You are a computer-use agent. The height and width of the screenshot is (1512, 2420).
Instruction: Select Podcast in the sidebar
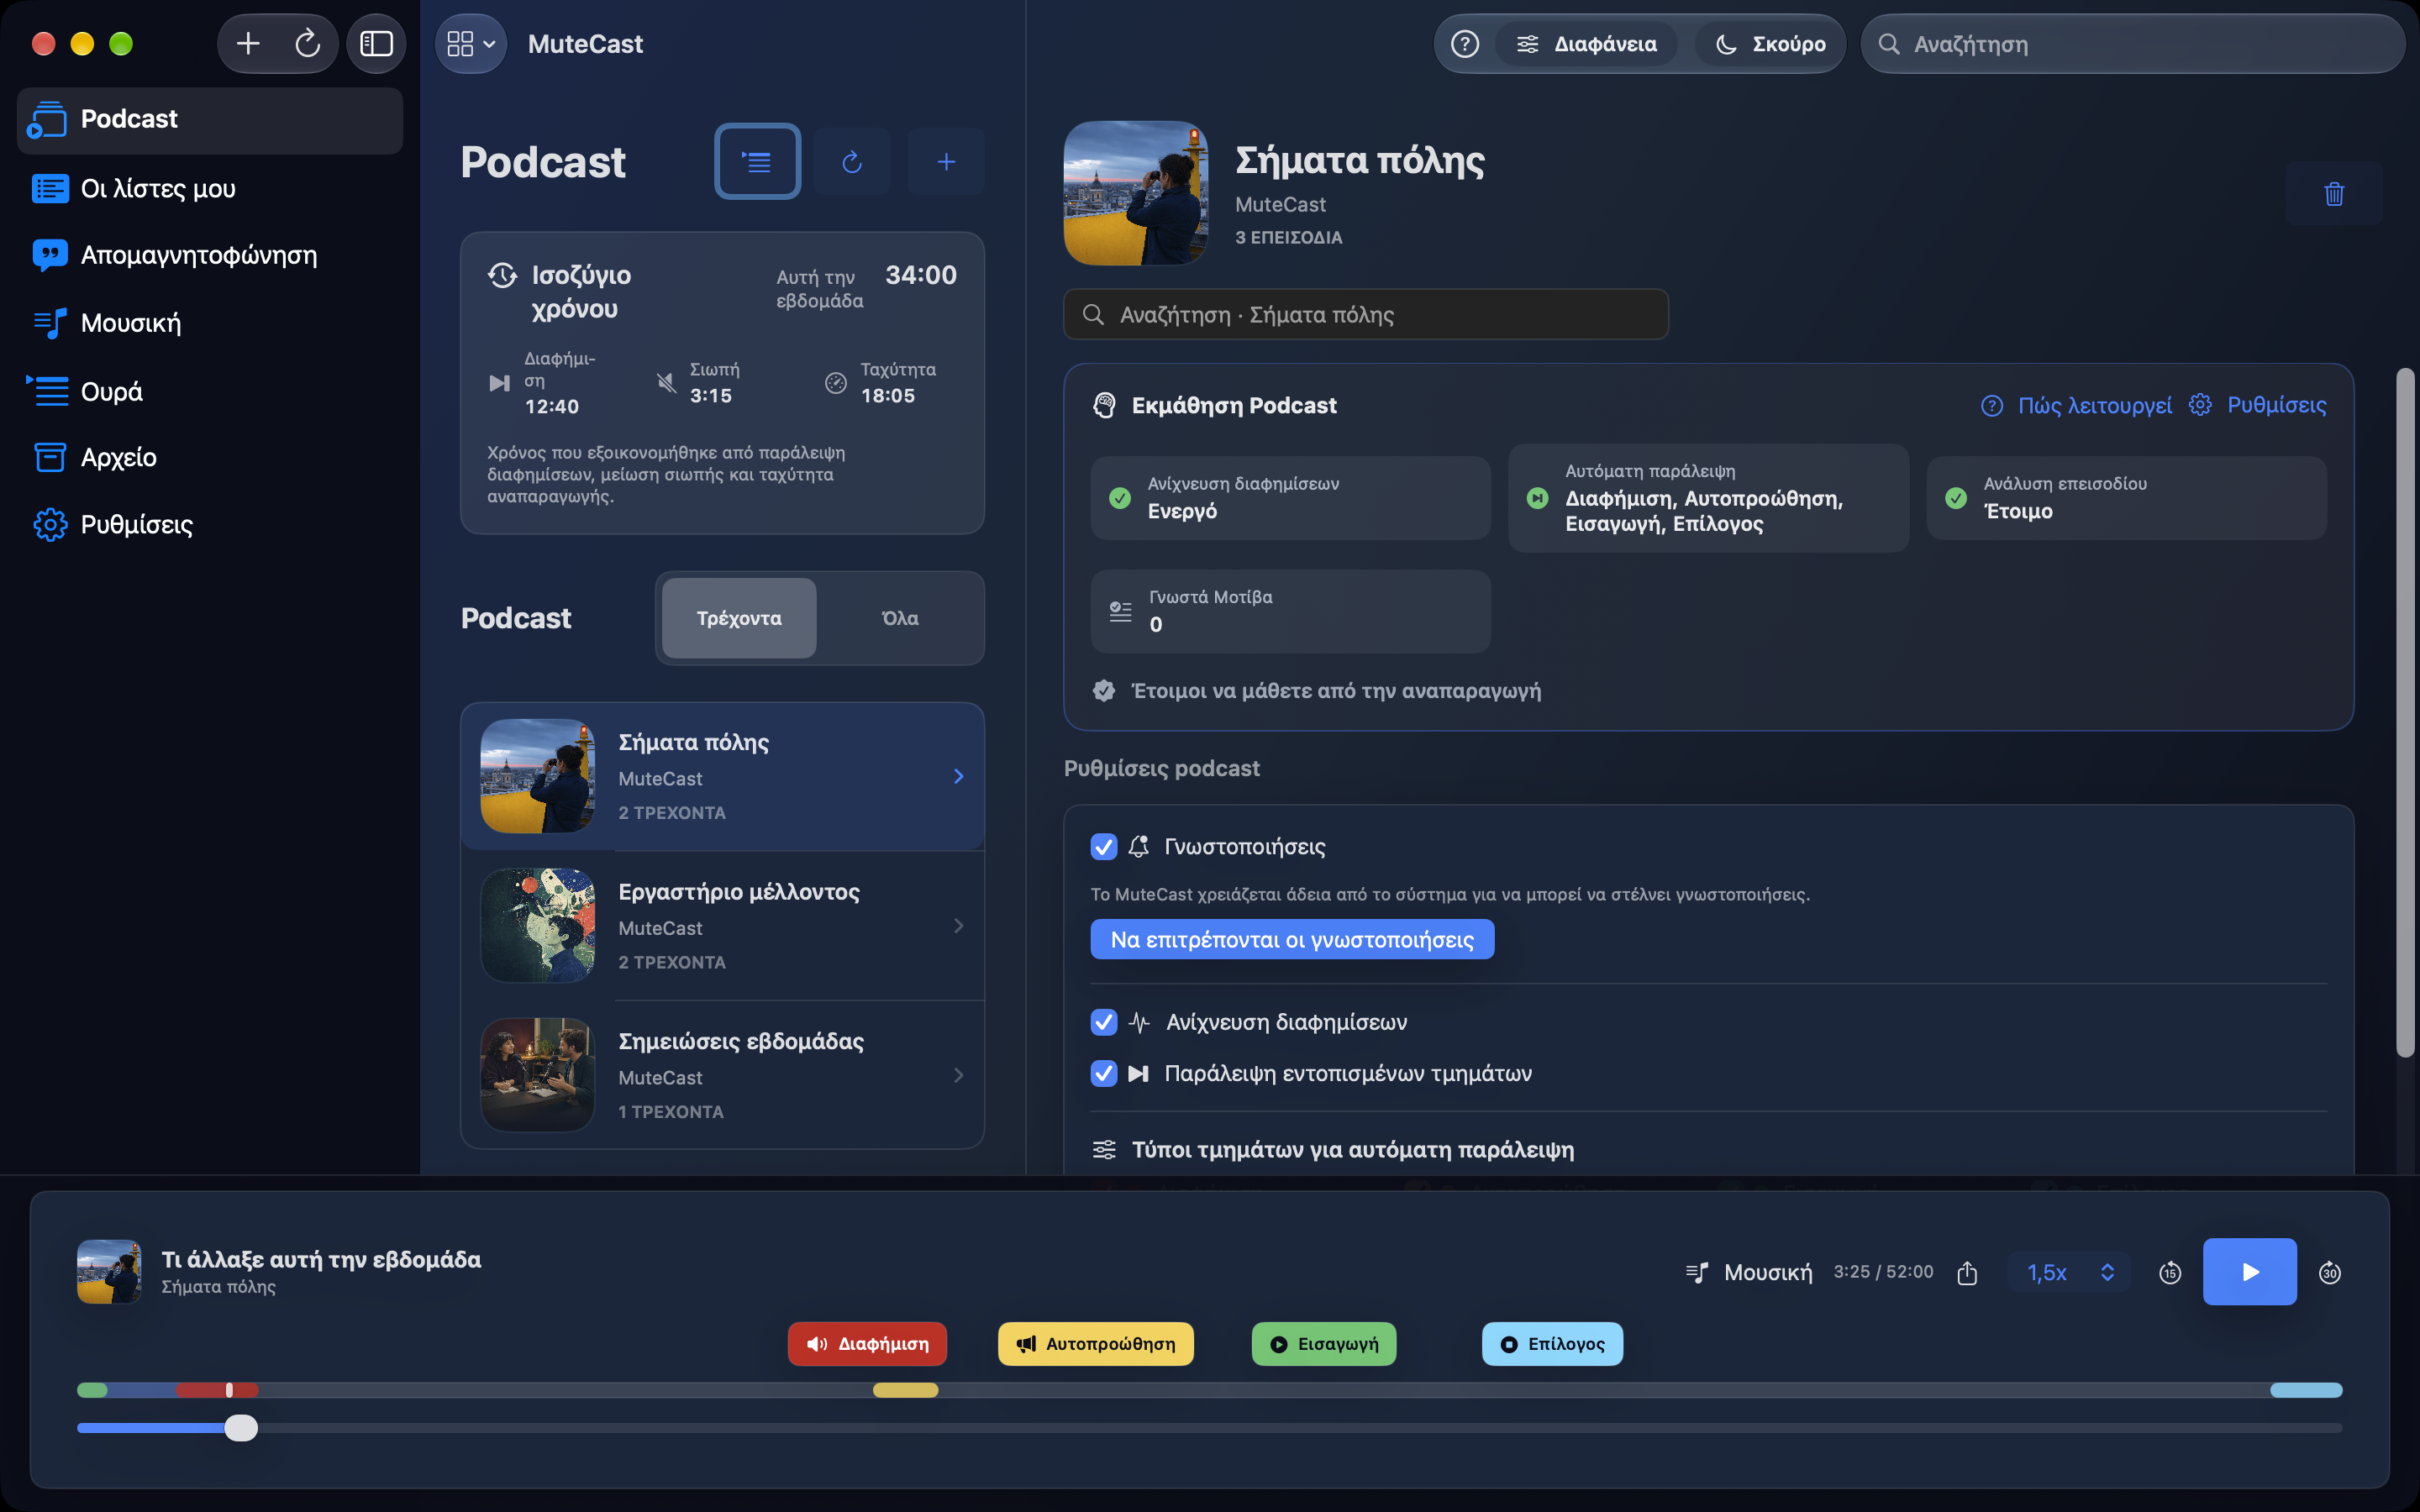coord(210,119)
